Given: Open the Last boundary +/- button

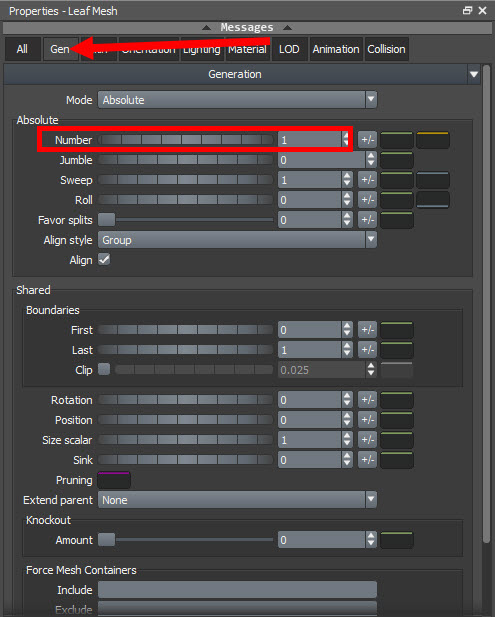Looking at the screenshot, I should (x=367, y=350).
